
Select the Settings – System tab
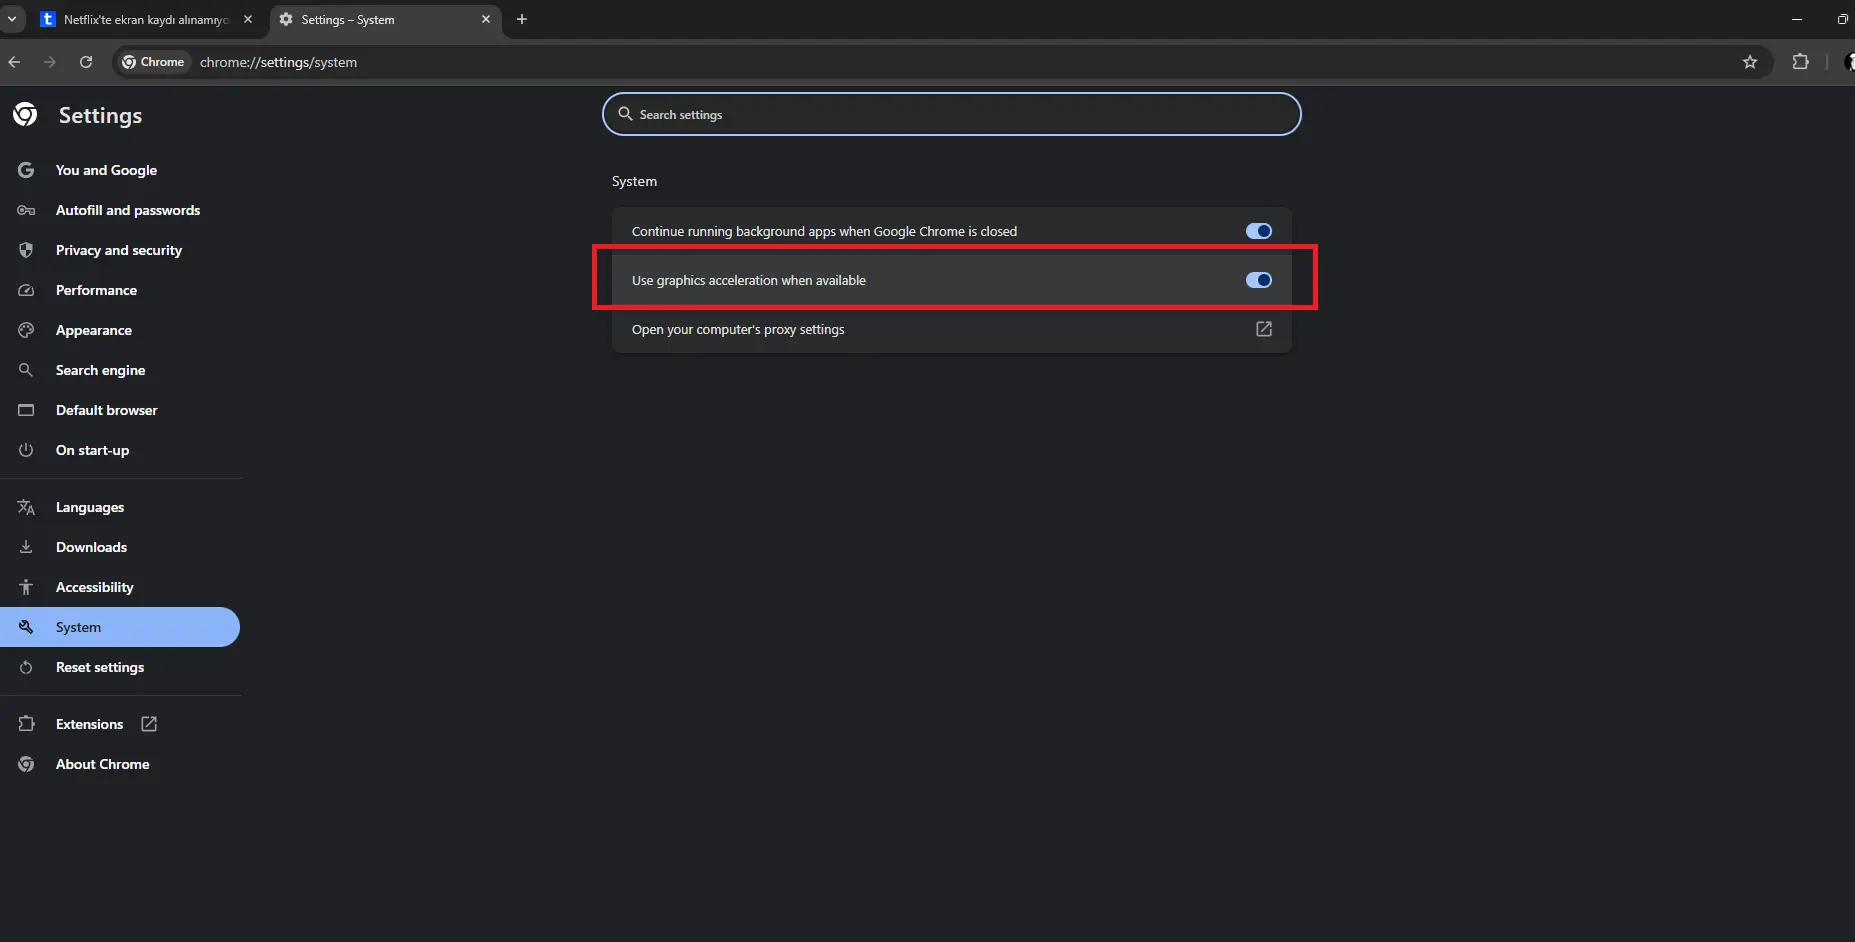[x=385, y=19]
